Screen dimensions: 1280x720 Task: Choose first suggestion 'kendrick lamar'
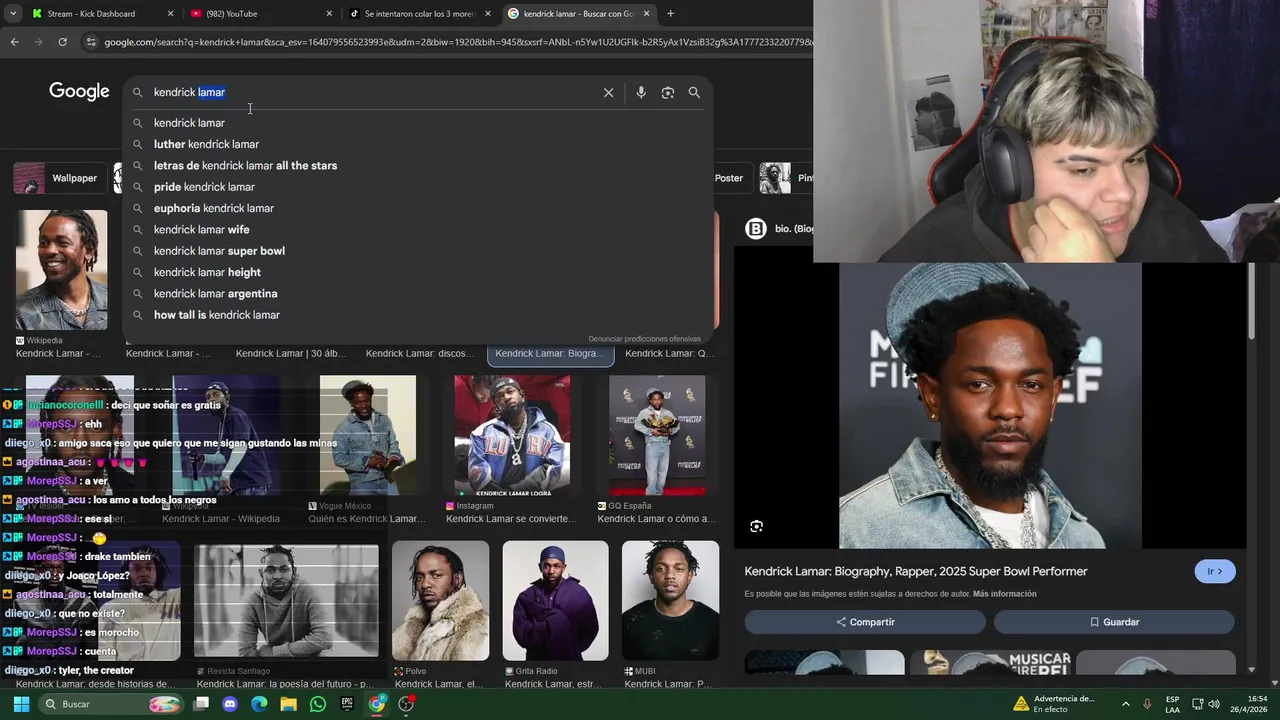[x=417, y=123]
